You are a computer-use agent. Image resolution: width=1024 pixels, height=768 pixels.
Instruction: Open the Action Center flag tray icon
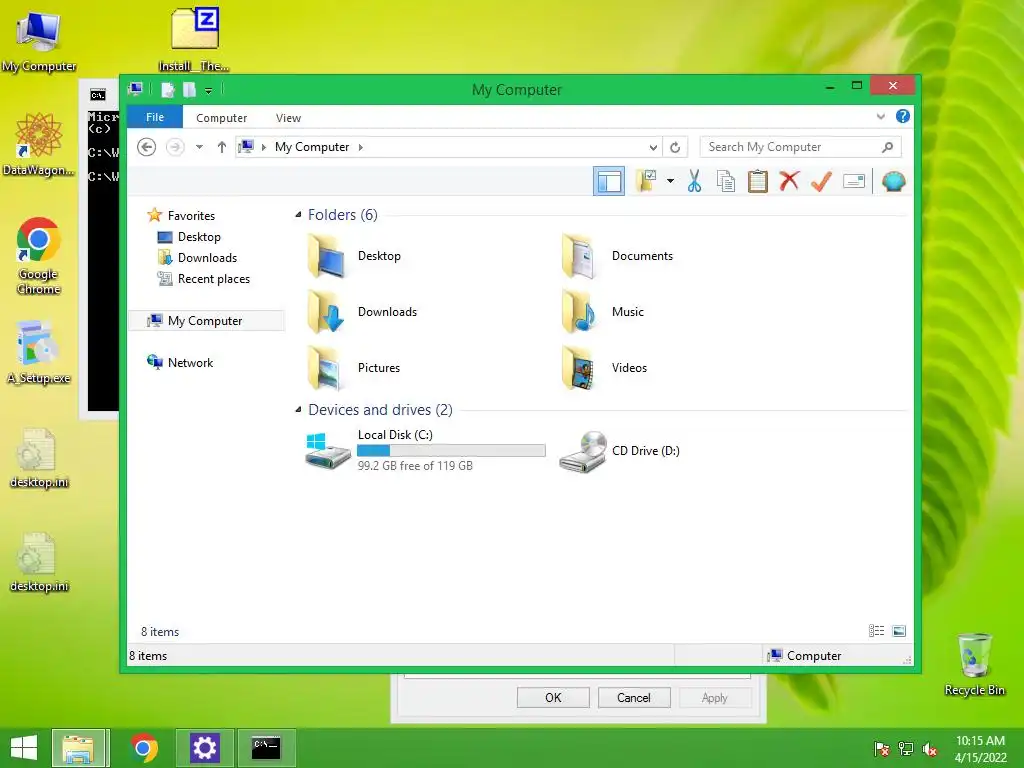[x=881, y=749]
